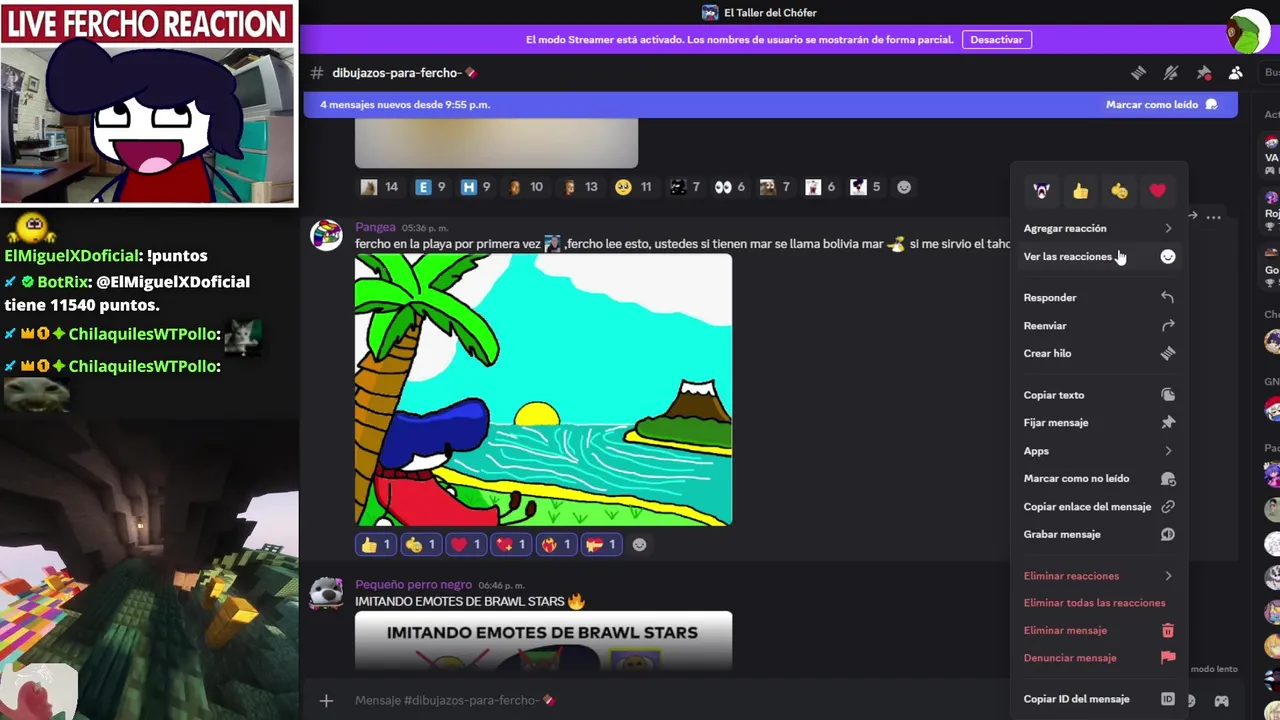The width and height of the screenshot is (1280, 720).
Task: Click the blurred image above the reactions row
Action: [x=496, y=143]
